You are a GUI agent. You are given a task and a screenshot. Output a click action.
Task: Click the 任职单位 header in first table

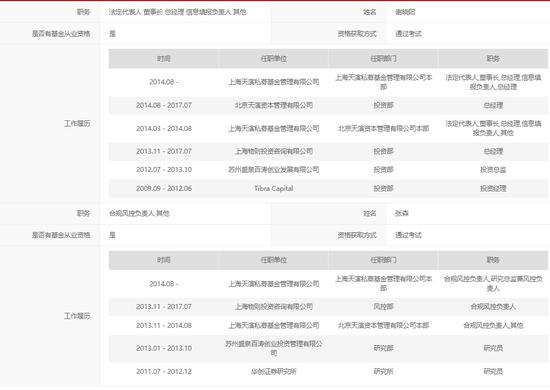(274, 59)
